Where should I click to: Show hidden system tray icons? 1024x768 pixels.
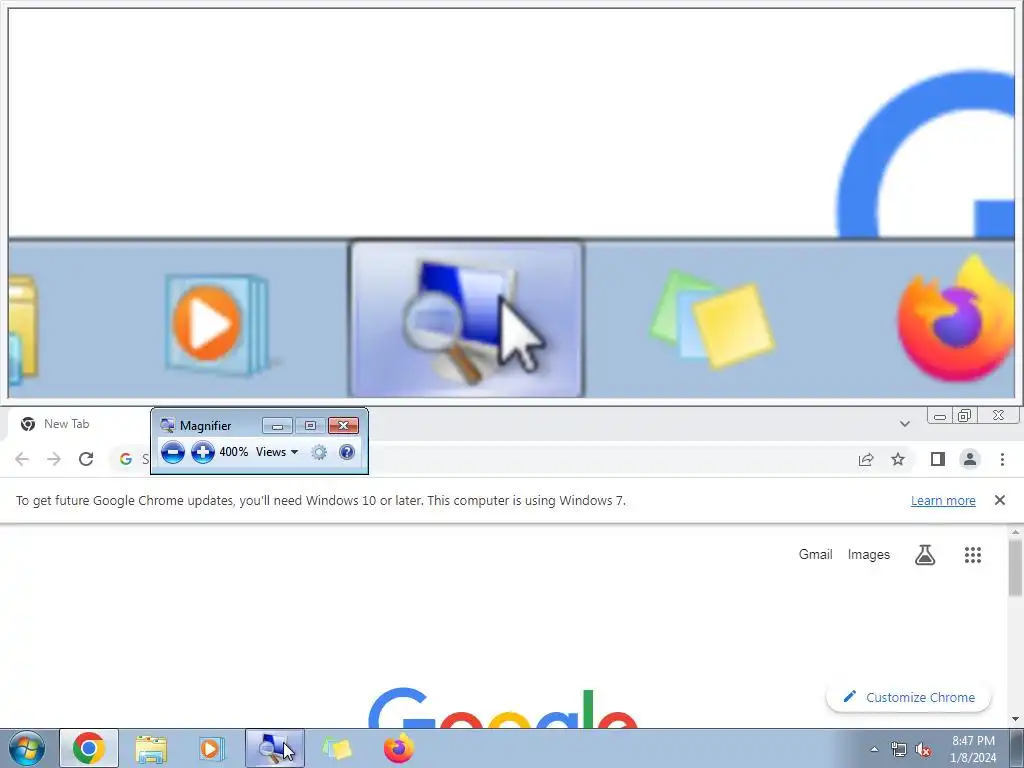(874, 750)
